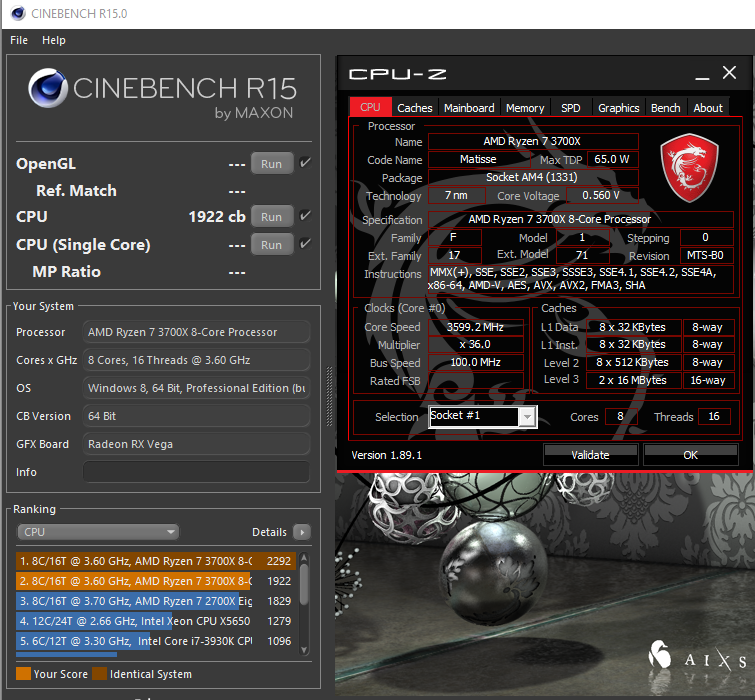Toggle the CPU (Single Core) checkbox
The height and width of the screenshot is (700, 755).
(305, 244)
